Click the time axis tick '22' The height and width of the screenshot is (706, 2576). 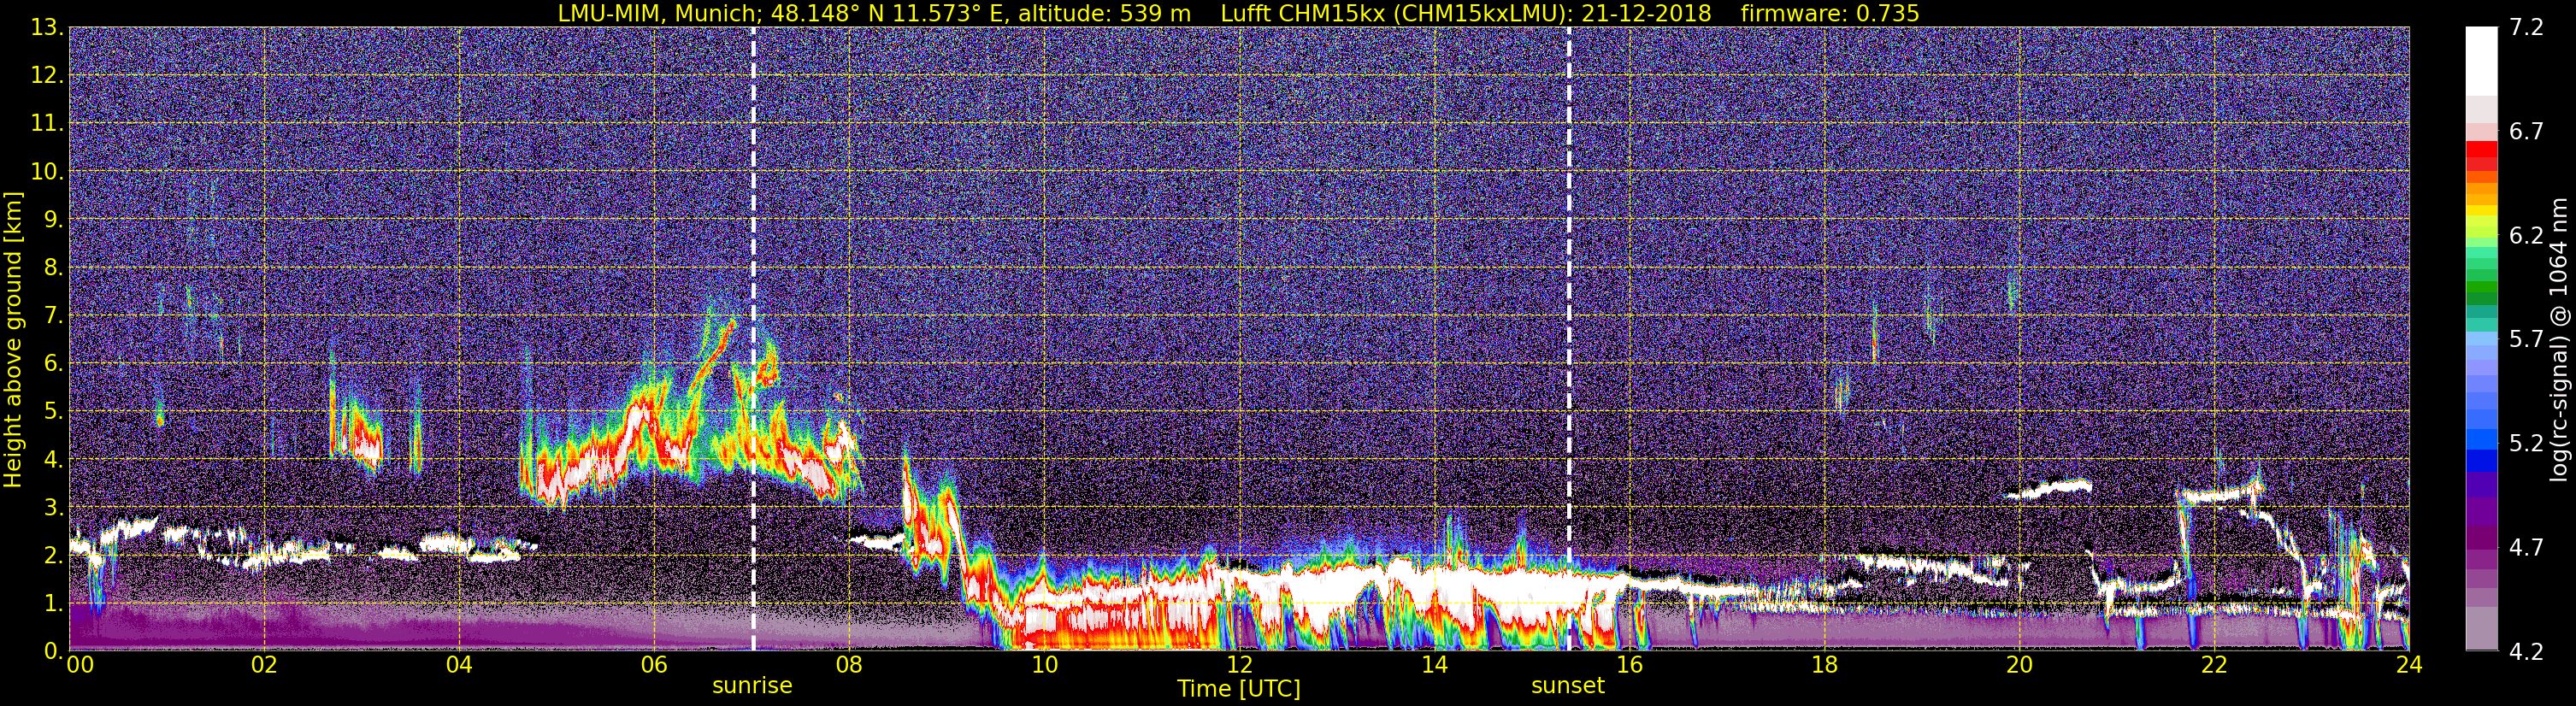tap(2214, 666)
